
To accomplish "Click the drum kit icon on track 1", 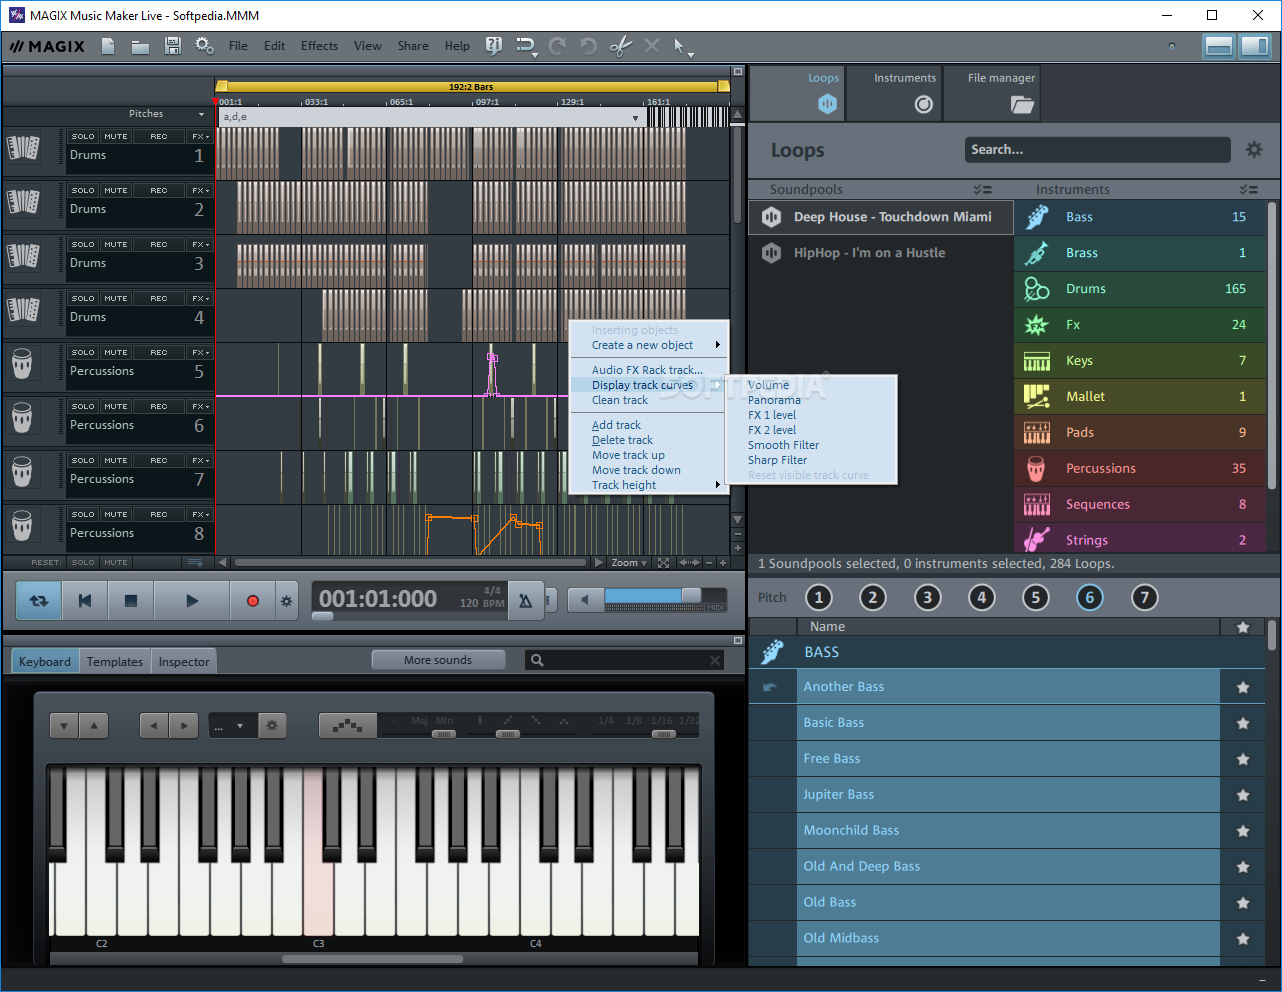I will (x=23, y=148).
